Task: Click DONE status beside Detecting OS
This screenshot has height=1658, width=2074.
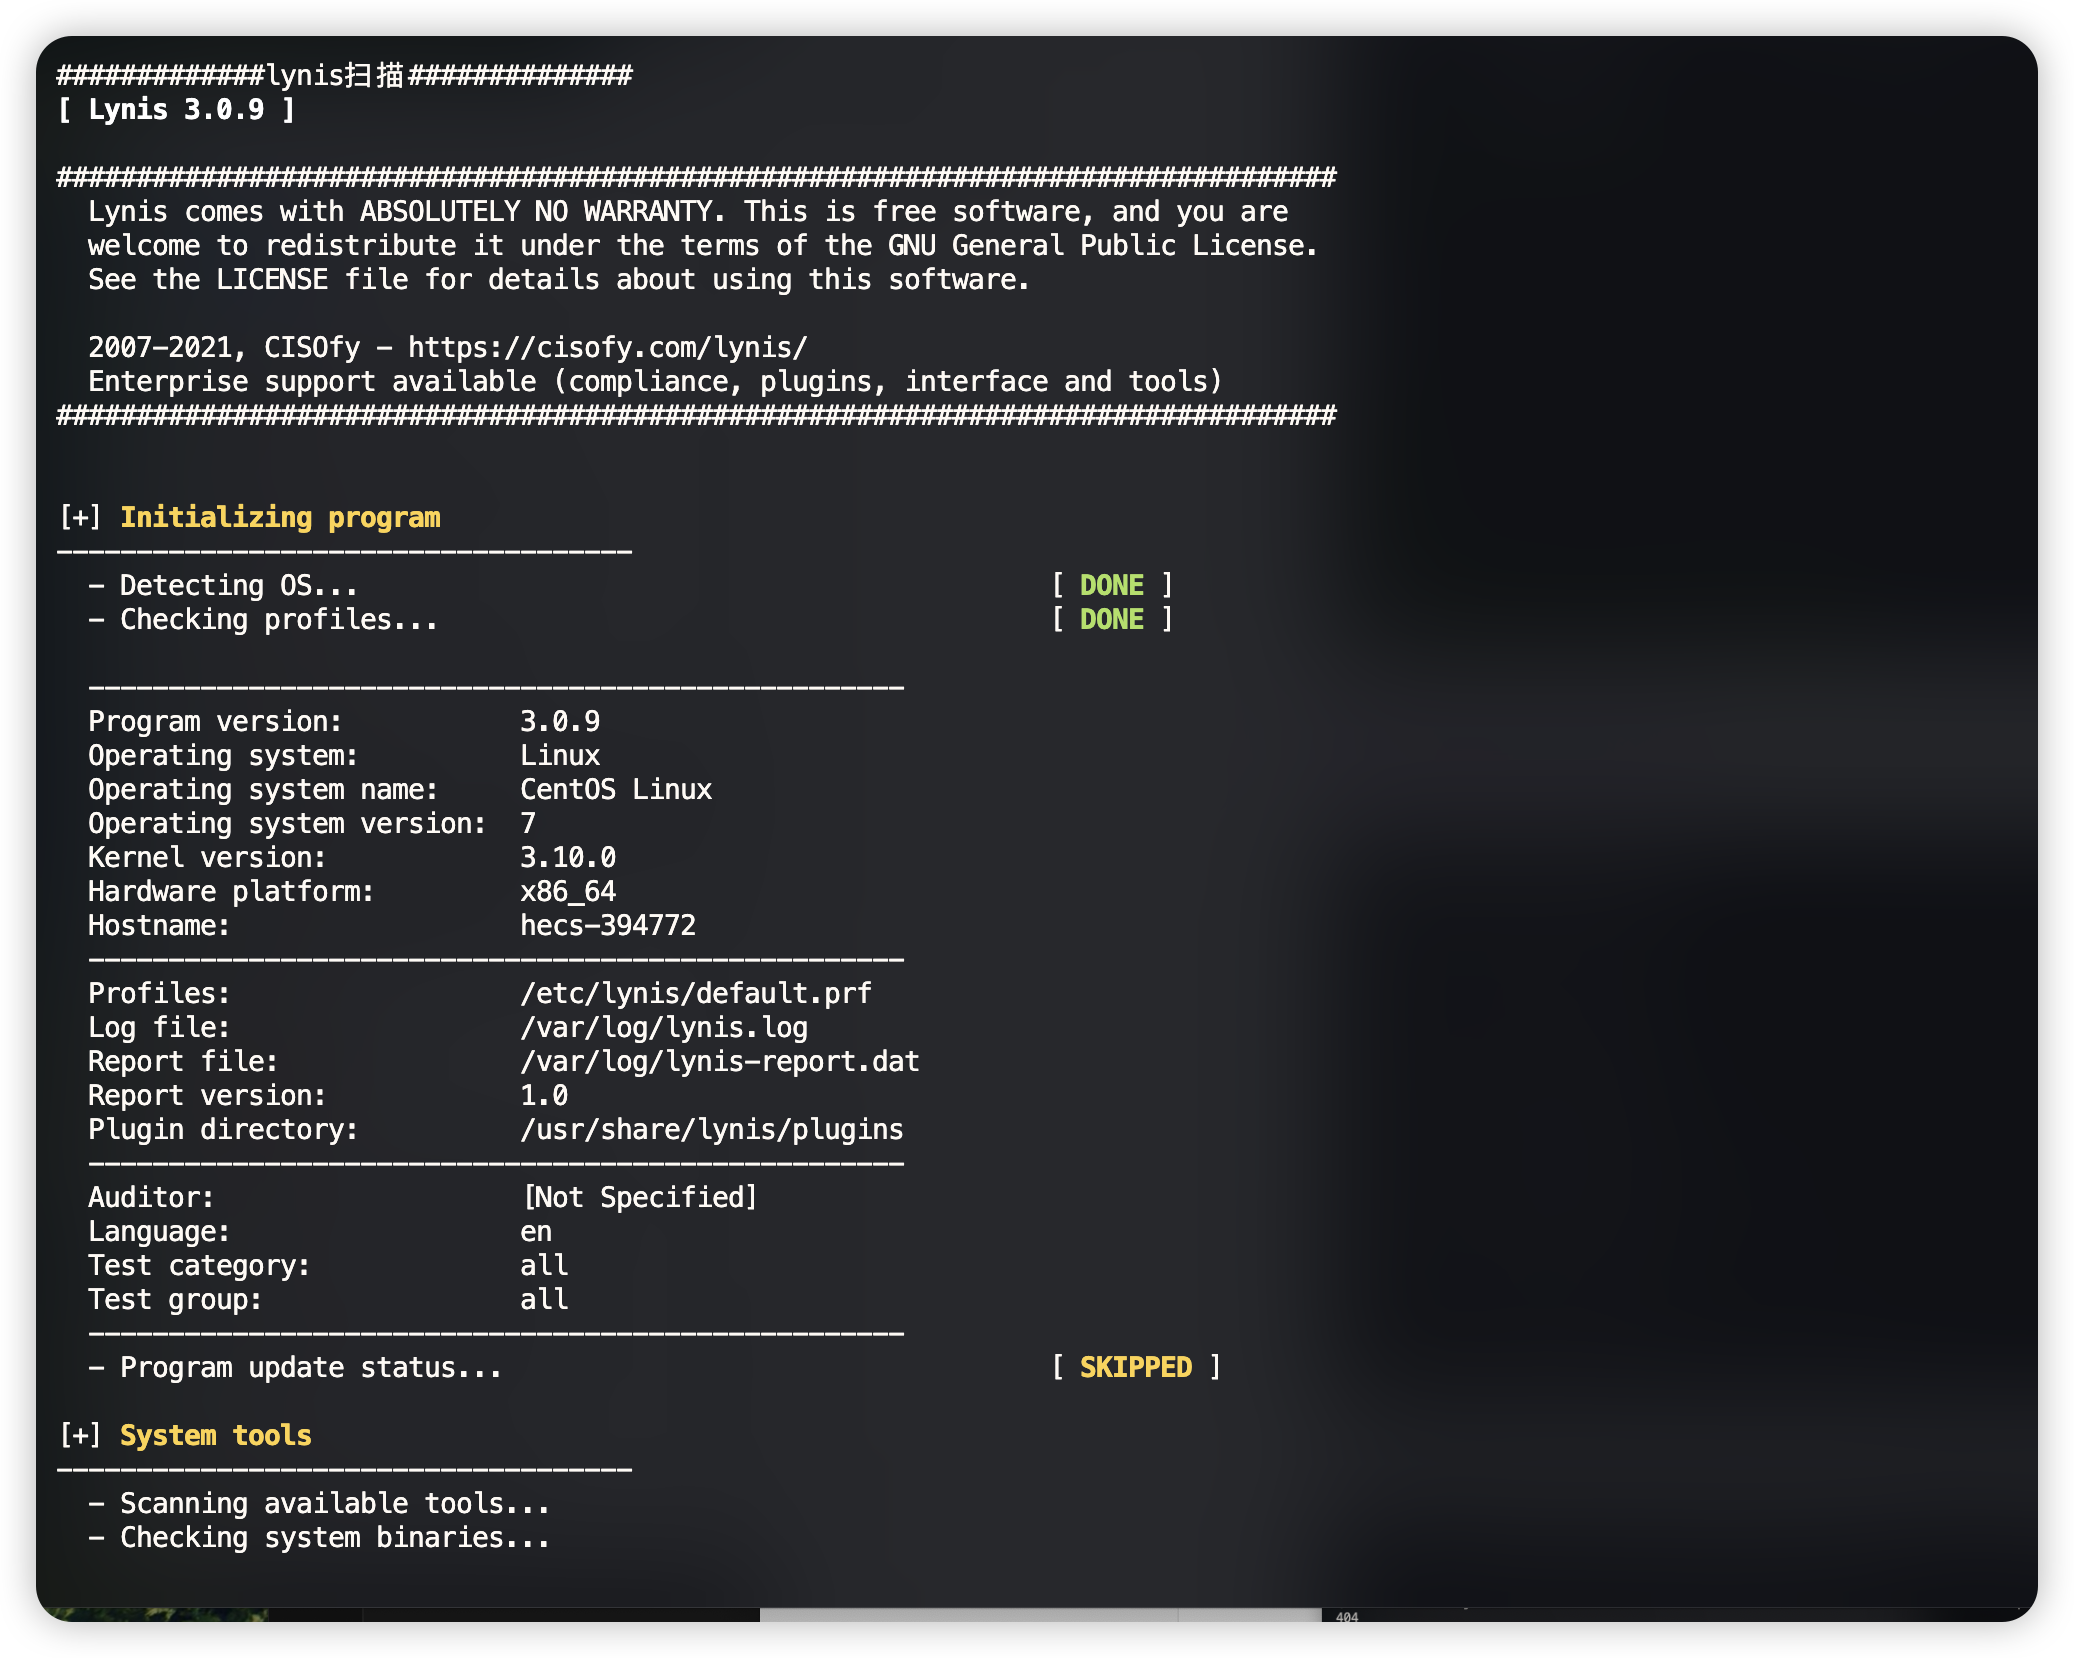Action: [x=1111, y=585]
